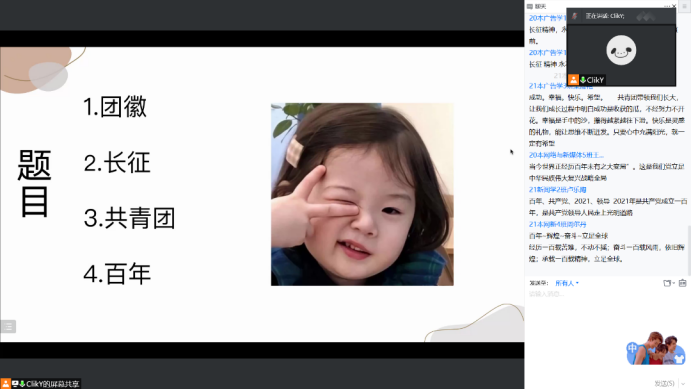Click the orange host icon next to ClikY
This screenshot has width=692, height=389.
pyautogui.click(x=573, y=80)
